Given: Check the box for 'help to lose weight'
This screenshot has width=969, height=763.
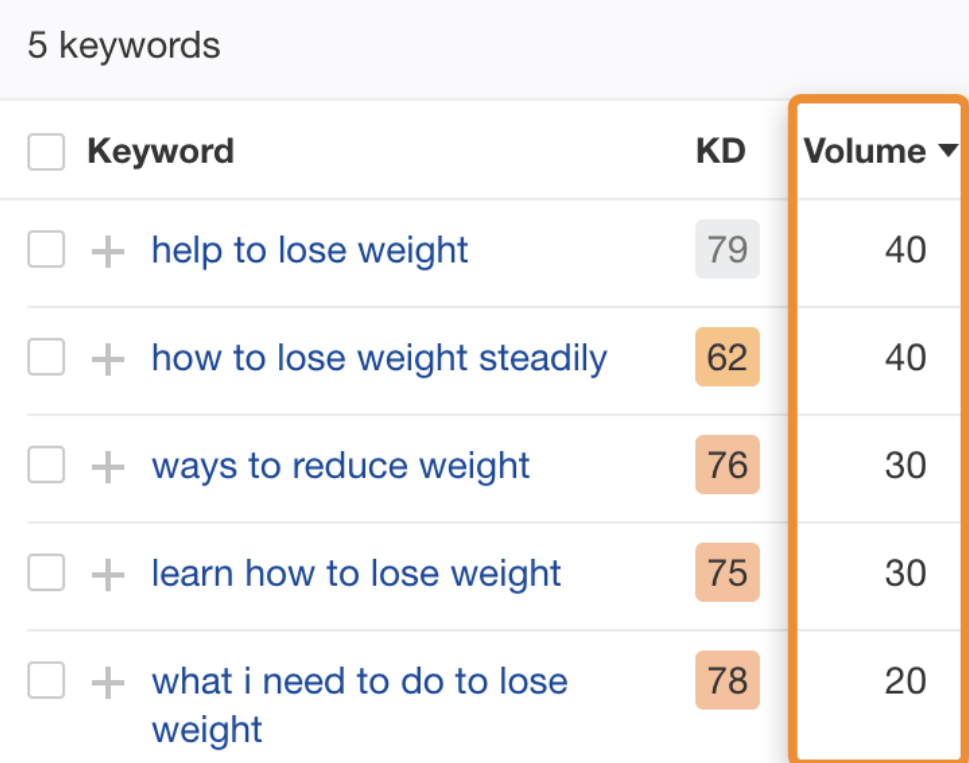Looking at the screenshot, I should 46,249.
